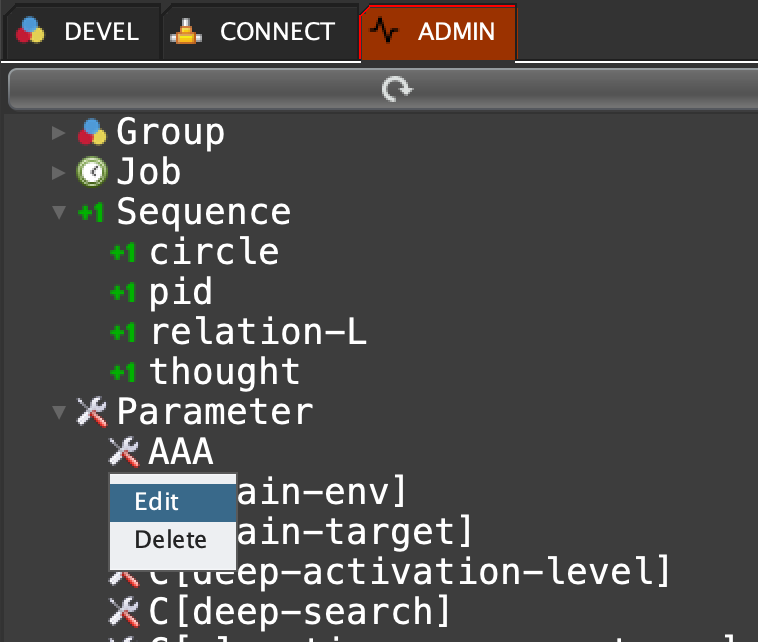
Task: Click the +1 icon next to pid
Action: click(124, 292)
